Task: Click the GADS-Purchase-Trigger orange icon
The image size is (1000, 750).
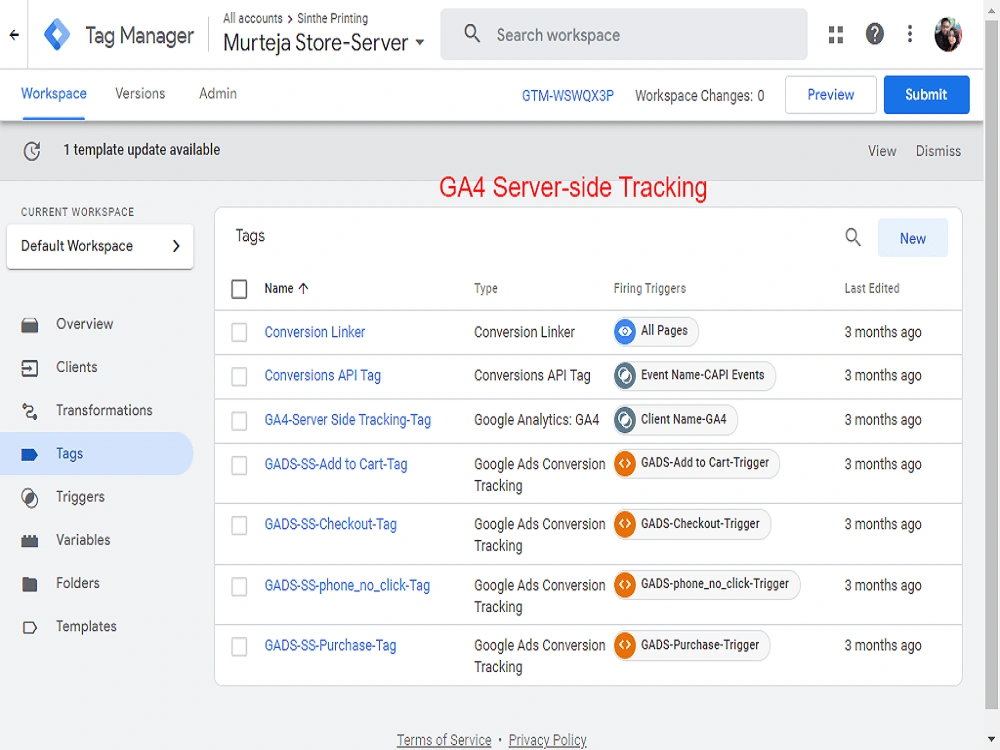Action: click(625, 645)
